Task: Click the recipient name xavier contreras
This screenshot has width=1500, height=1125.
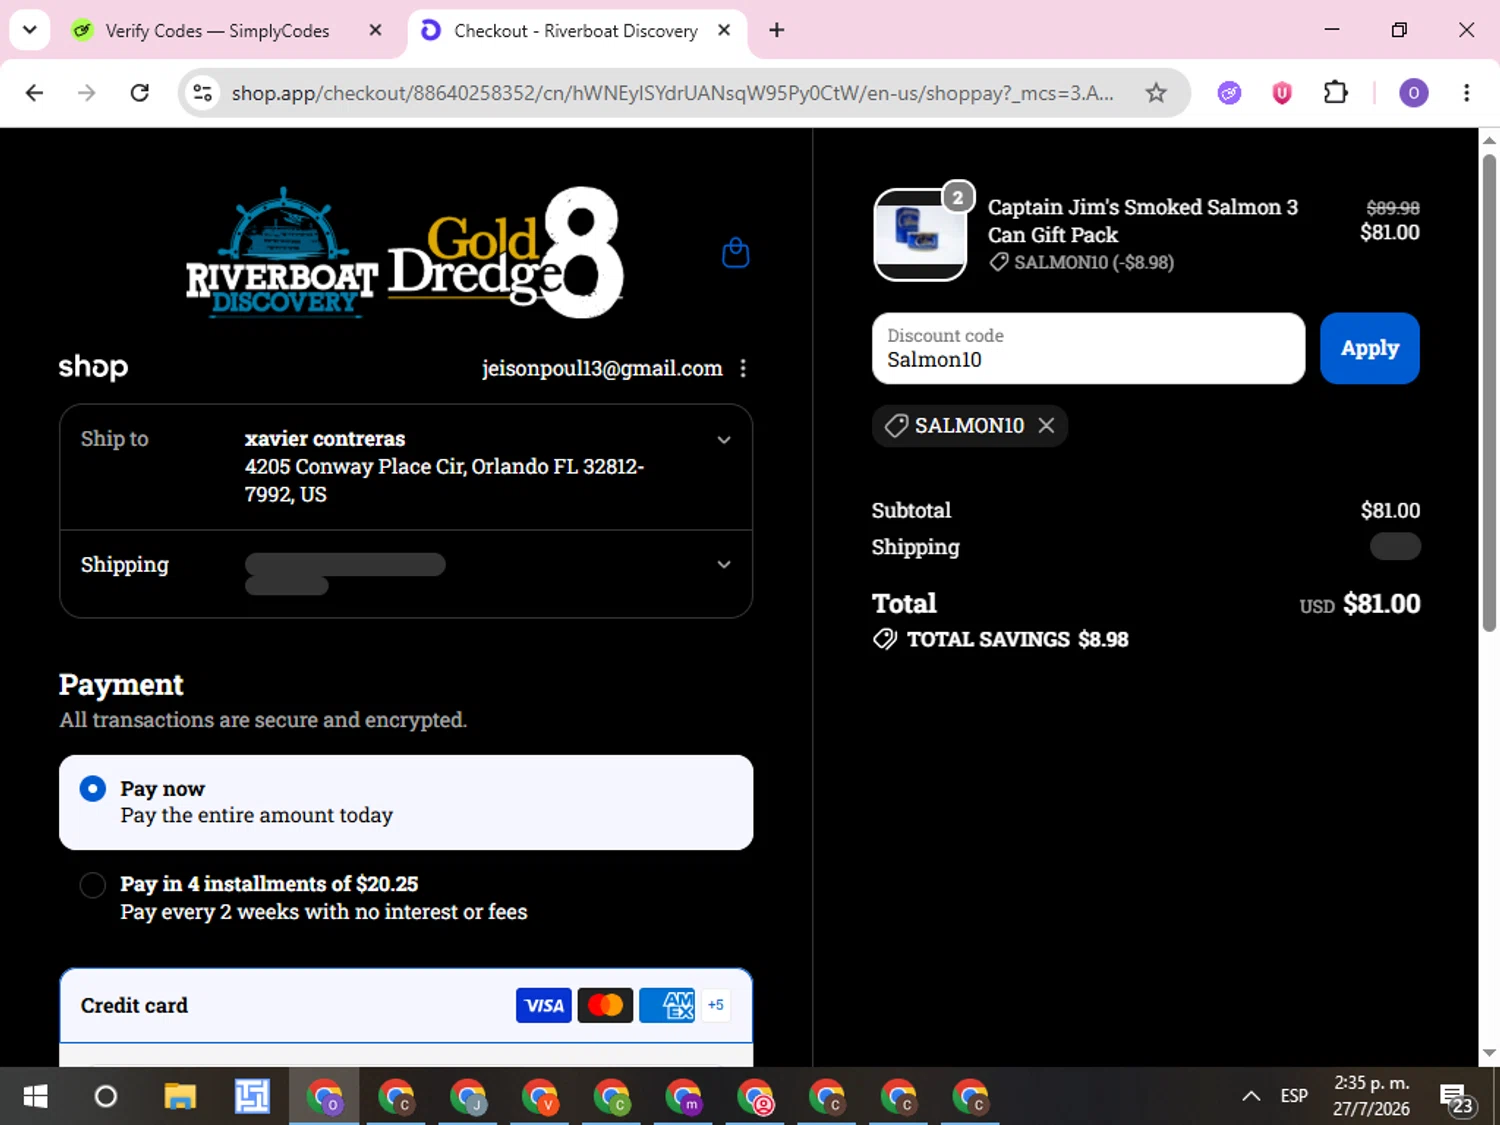Action: (325, 439)
